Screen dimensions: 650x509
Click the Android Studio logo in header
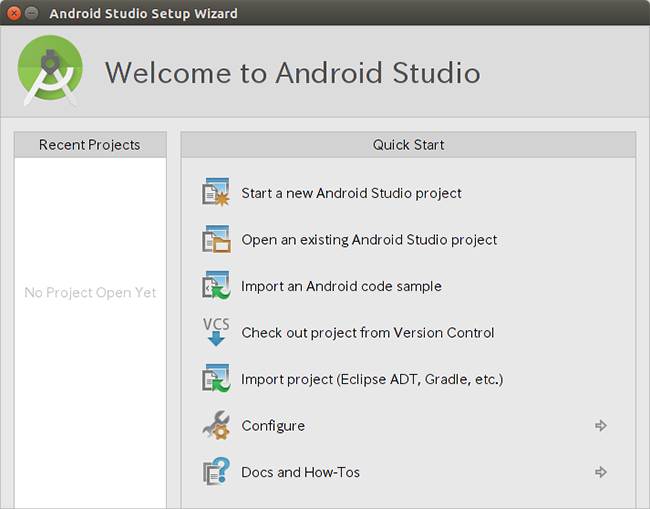[x=50, y=71]
